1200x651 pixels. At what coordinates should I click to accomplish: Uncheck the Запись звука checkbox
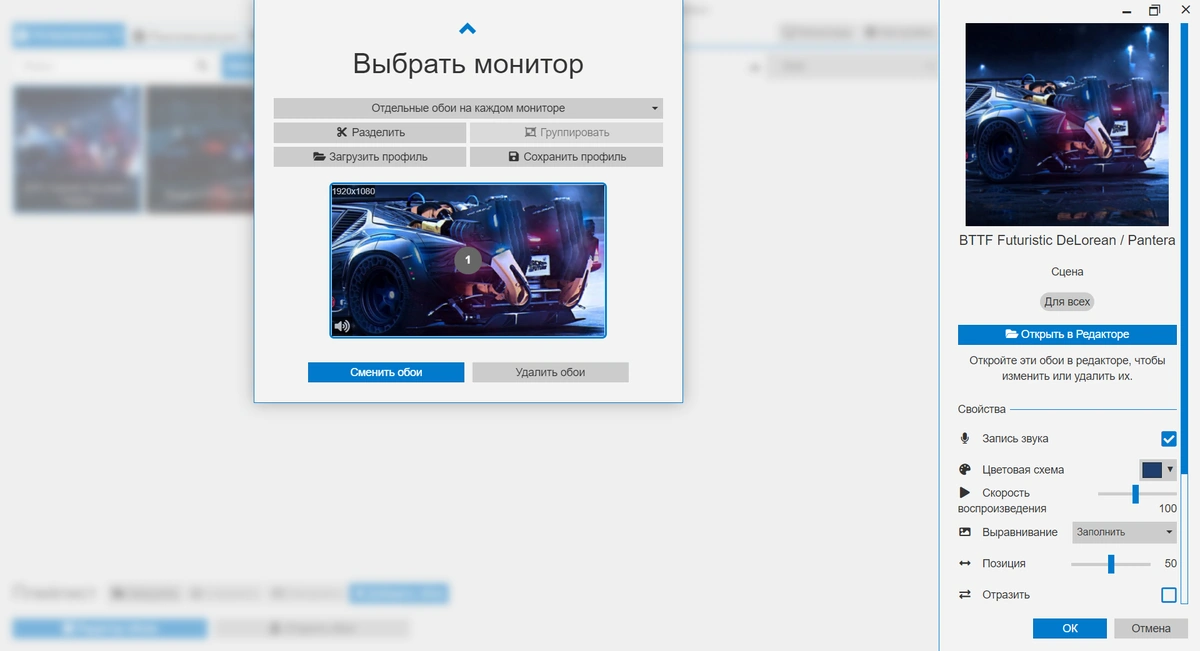click(1168, 439)
